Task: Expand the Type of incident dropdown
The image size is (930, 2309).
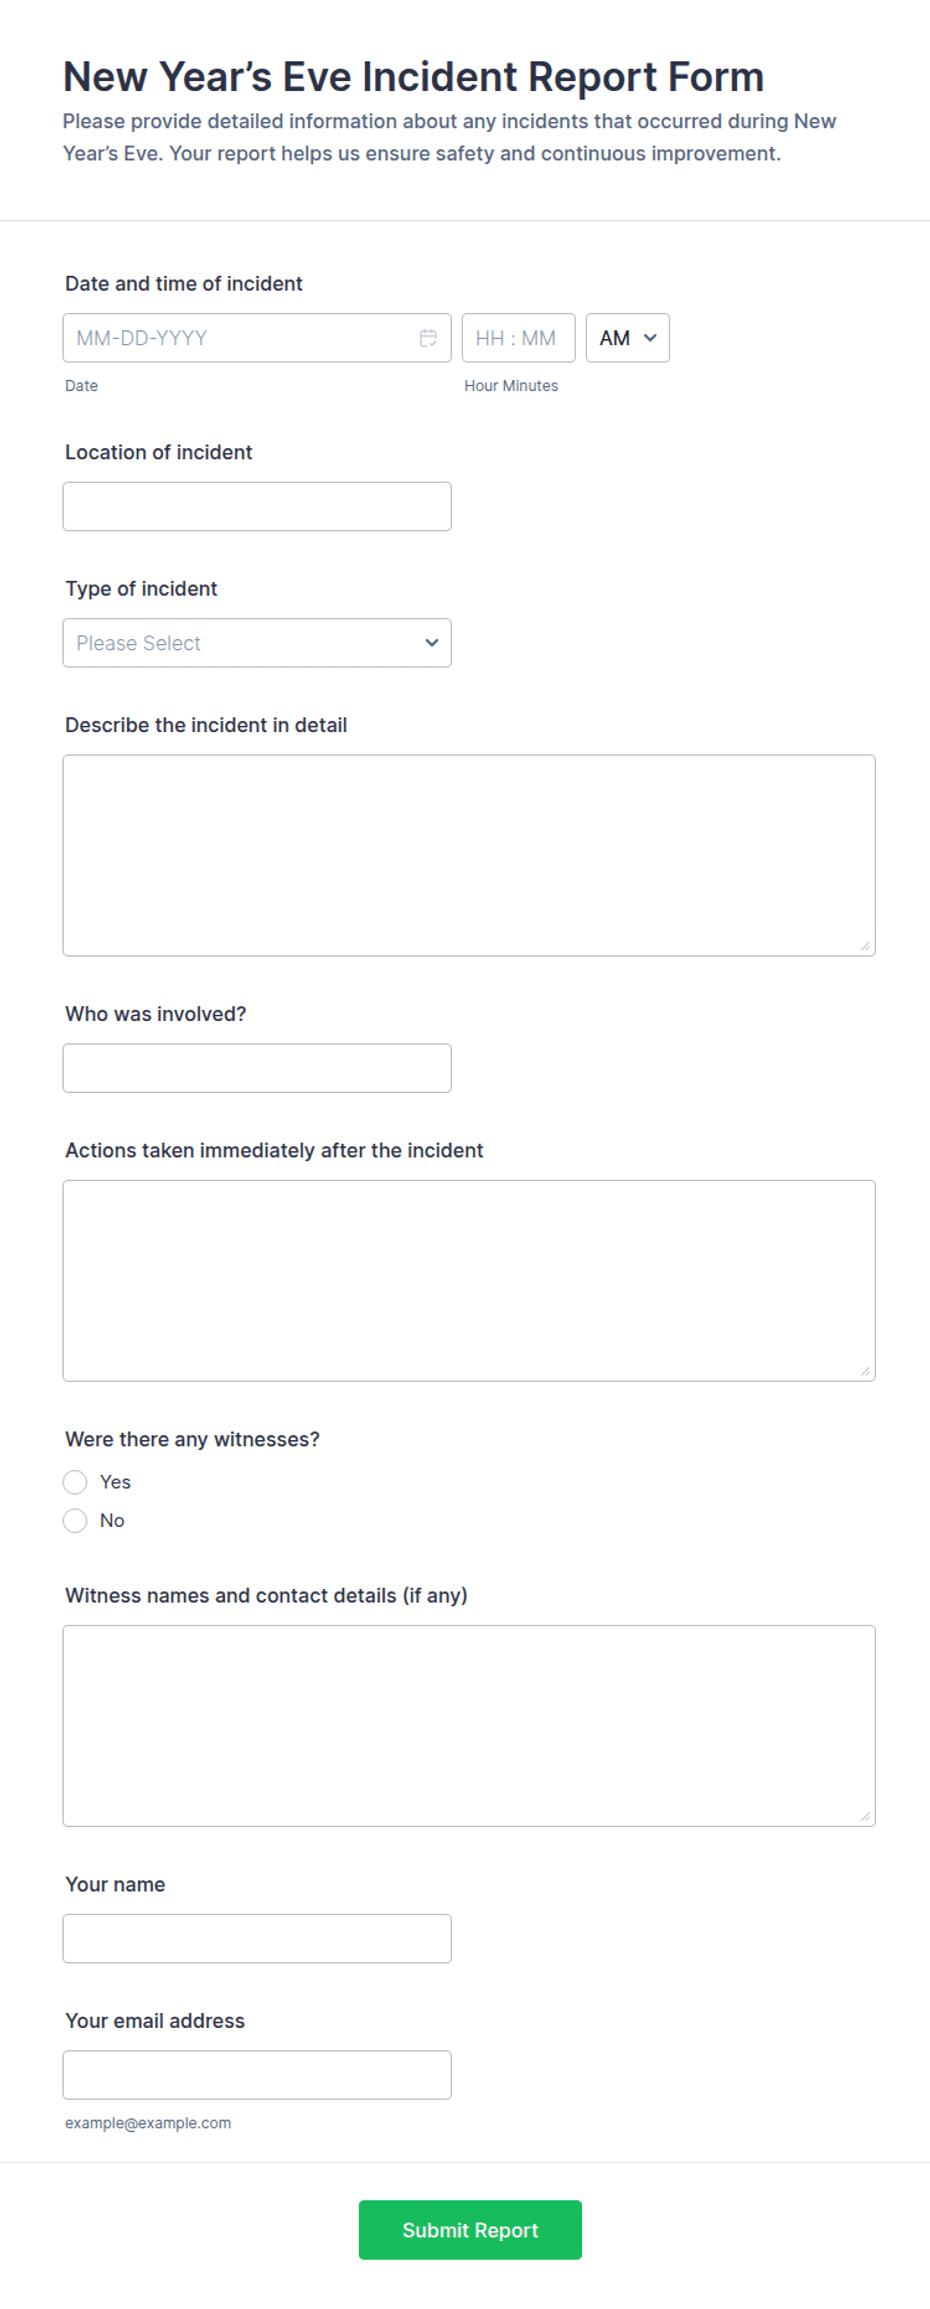Action: pos(257,643)
